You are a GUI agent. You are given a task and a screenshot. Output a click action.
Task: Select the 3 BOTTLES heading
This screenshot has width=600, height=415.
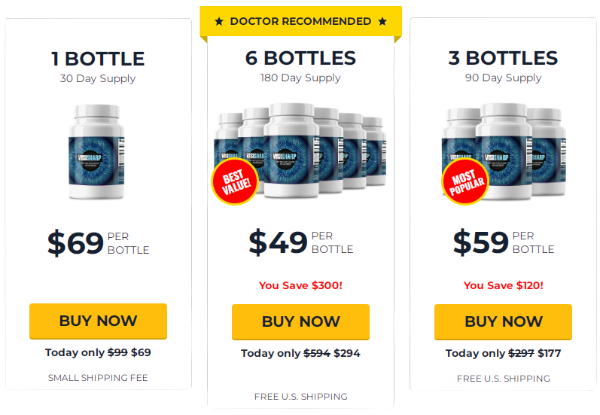503,58
